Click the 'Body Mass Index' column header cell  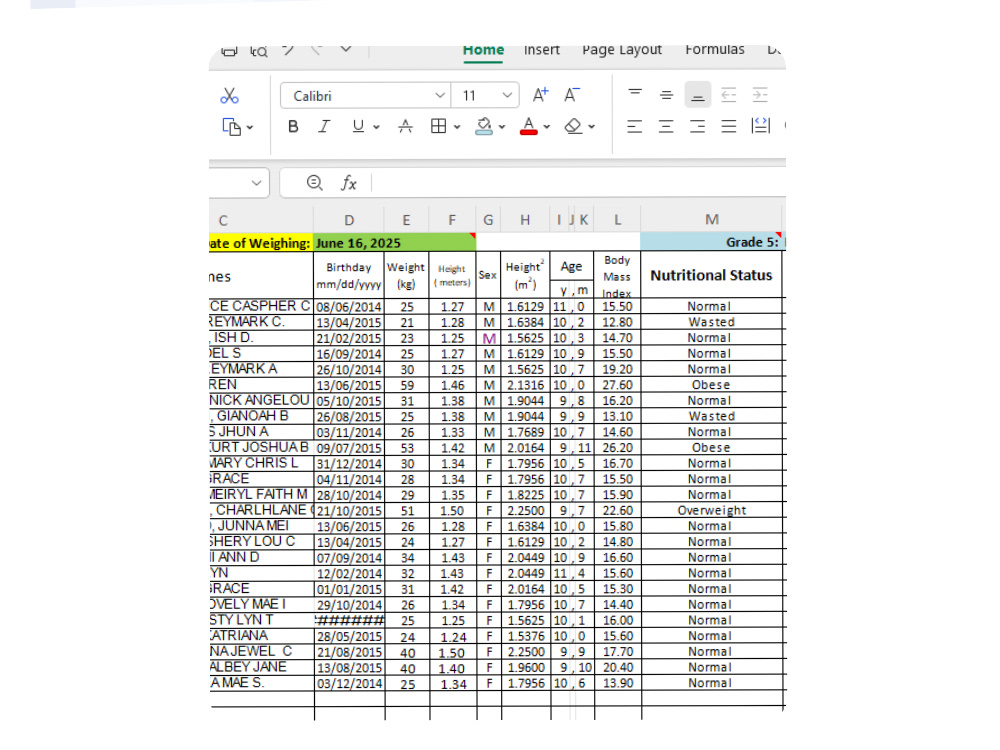tap(617, 276)
